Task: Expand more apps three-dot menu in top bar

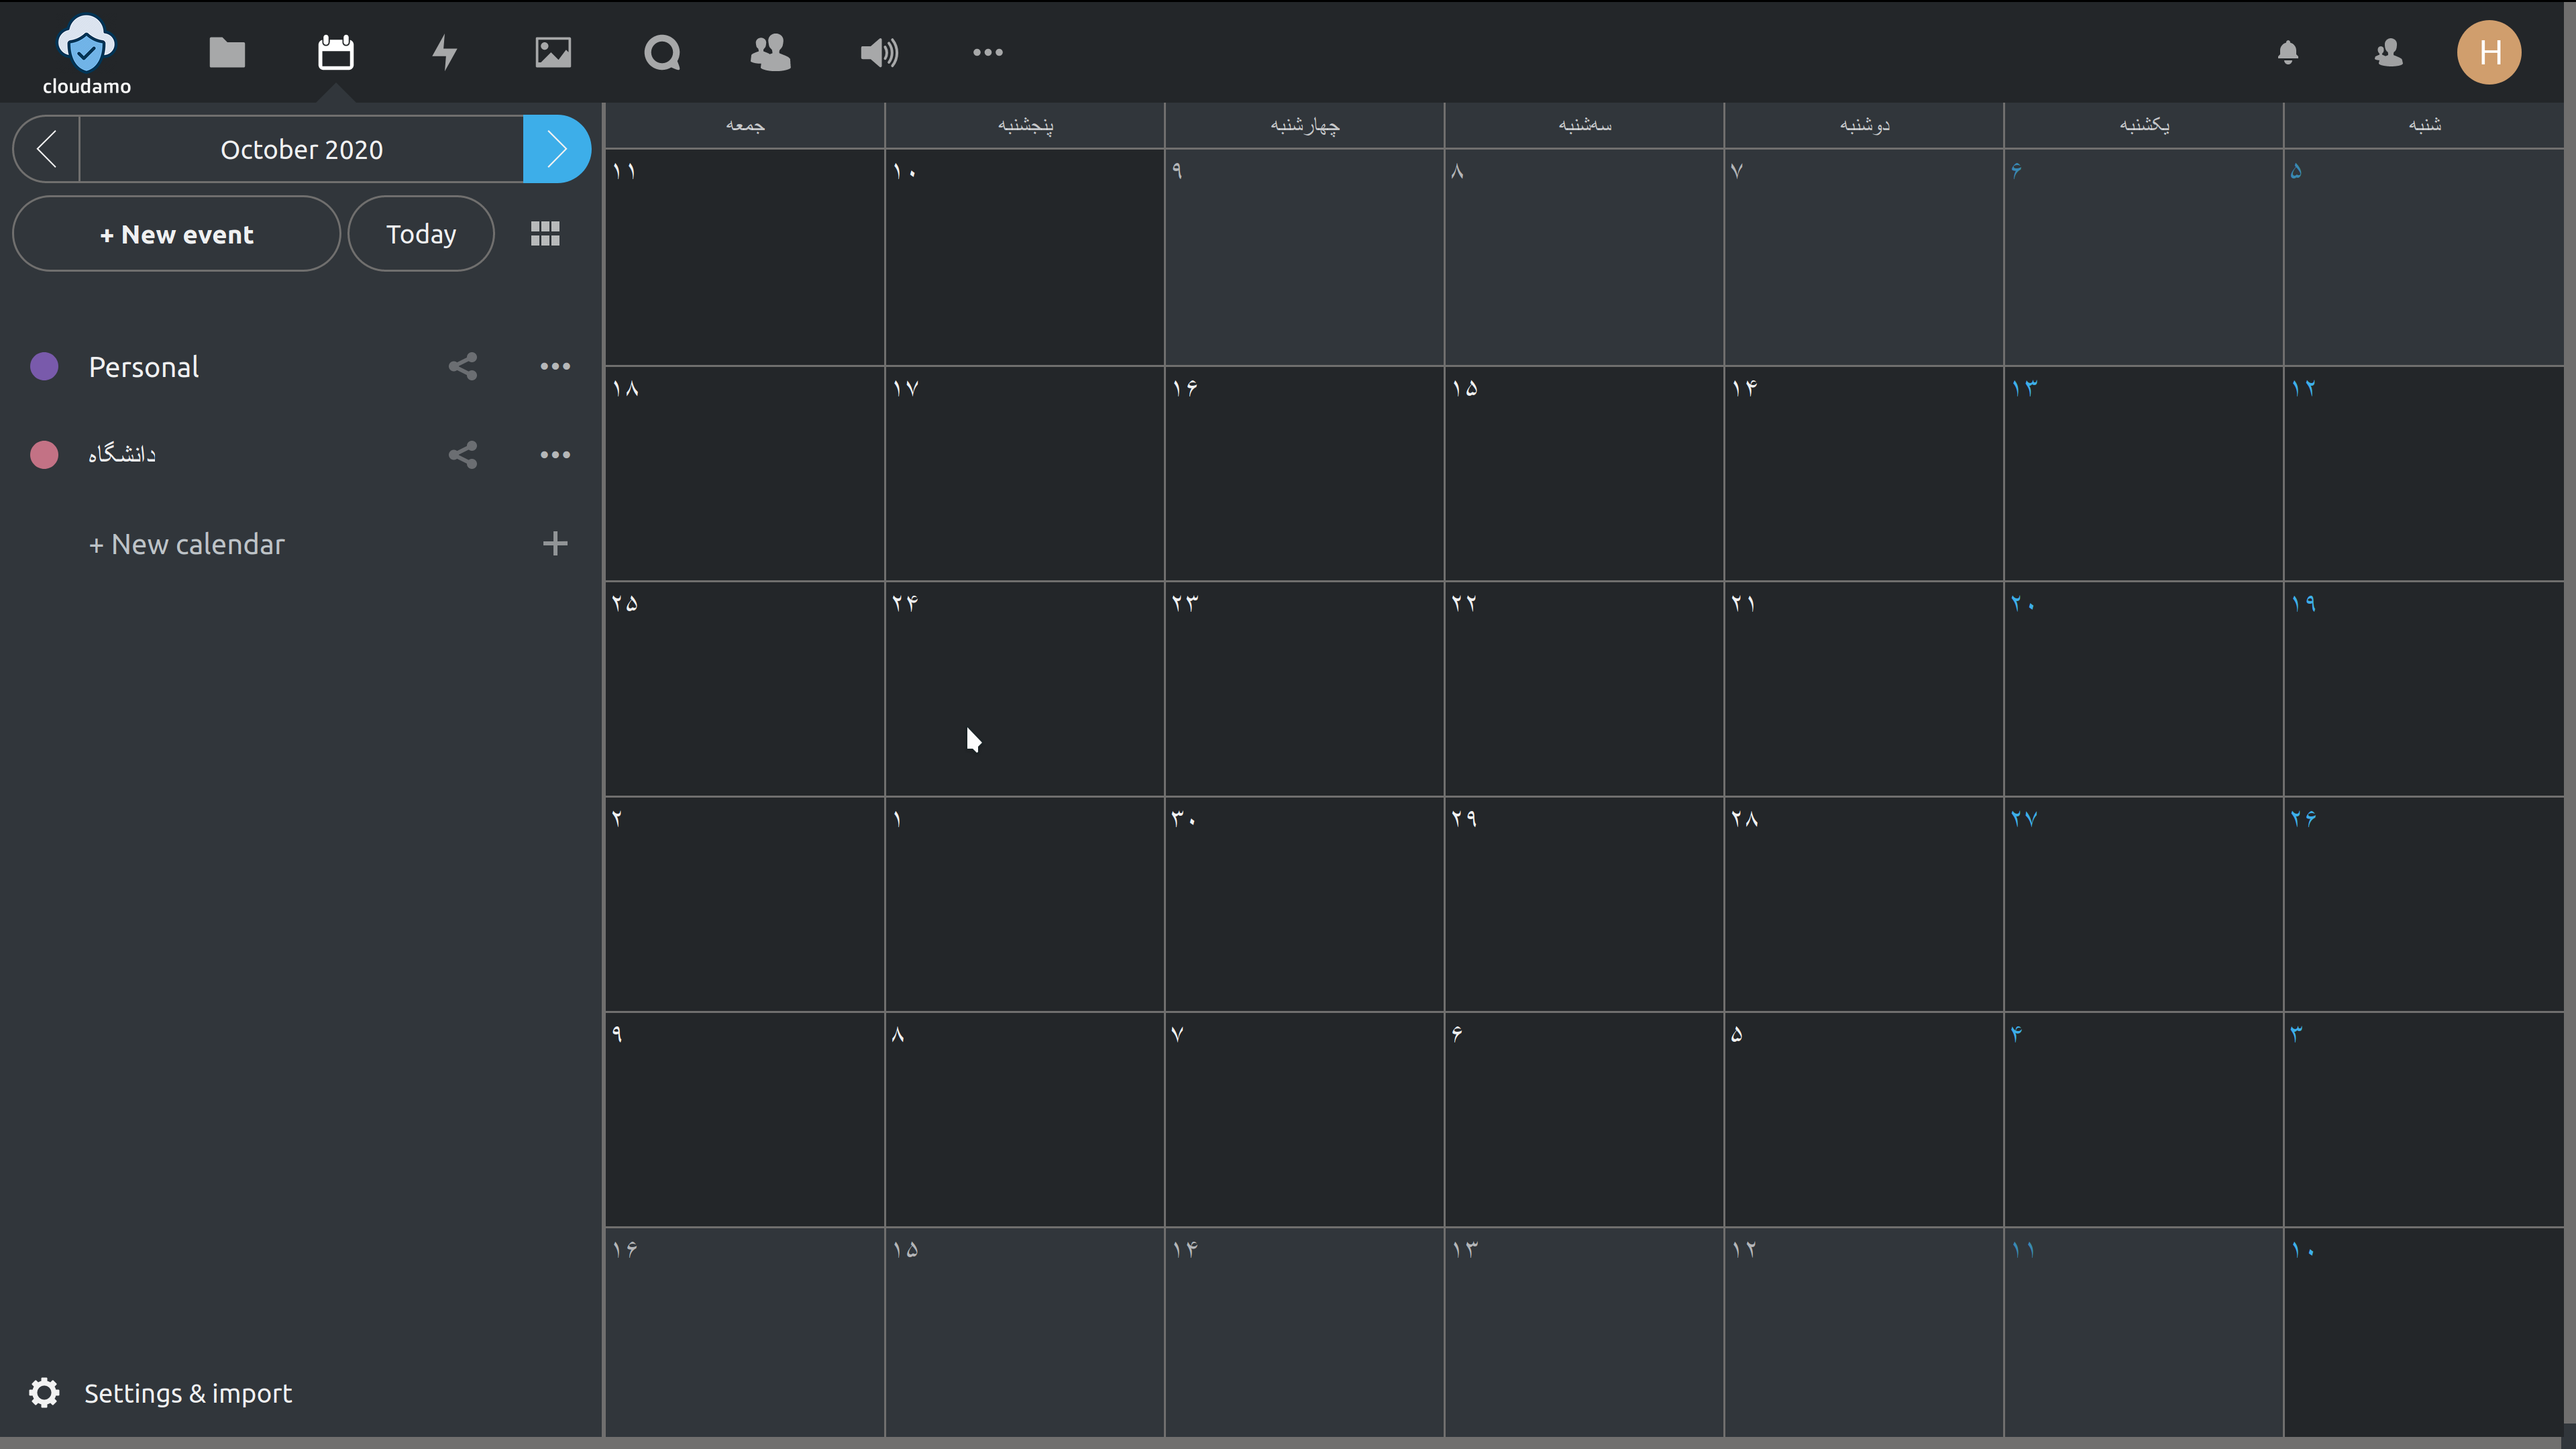Action: [x=988, y=52]
